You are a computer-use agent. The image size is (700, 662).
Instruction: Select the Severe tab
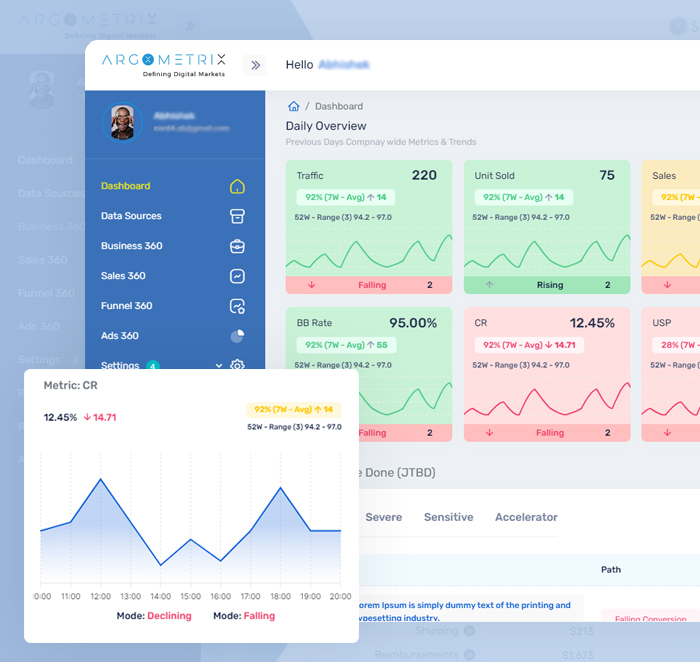click(383, 517)
